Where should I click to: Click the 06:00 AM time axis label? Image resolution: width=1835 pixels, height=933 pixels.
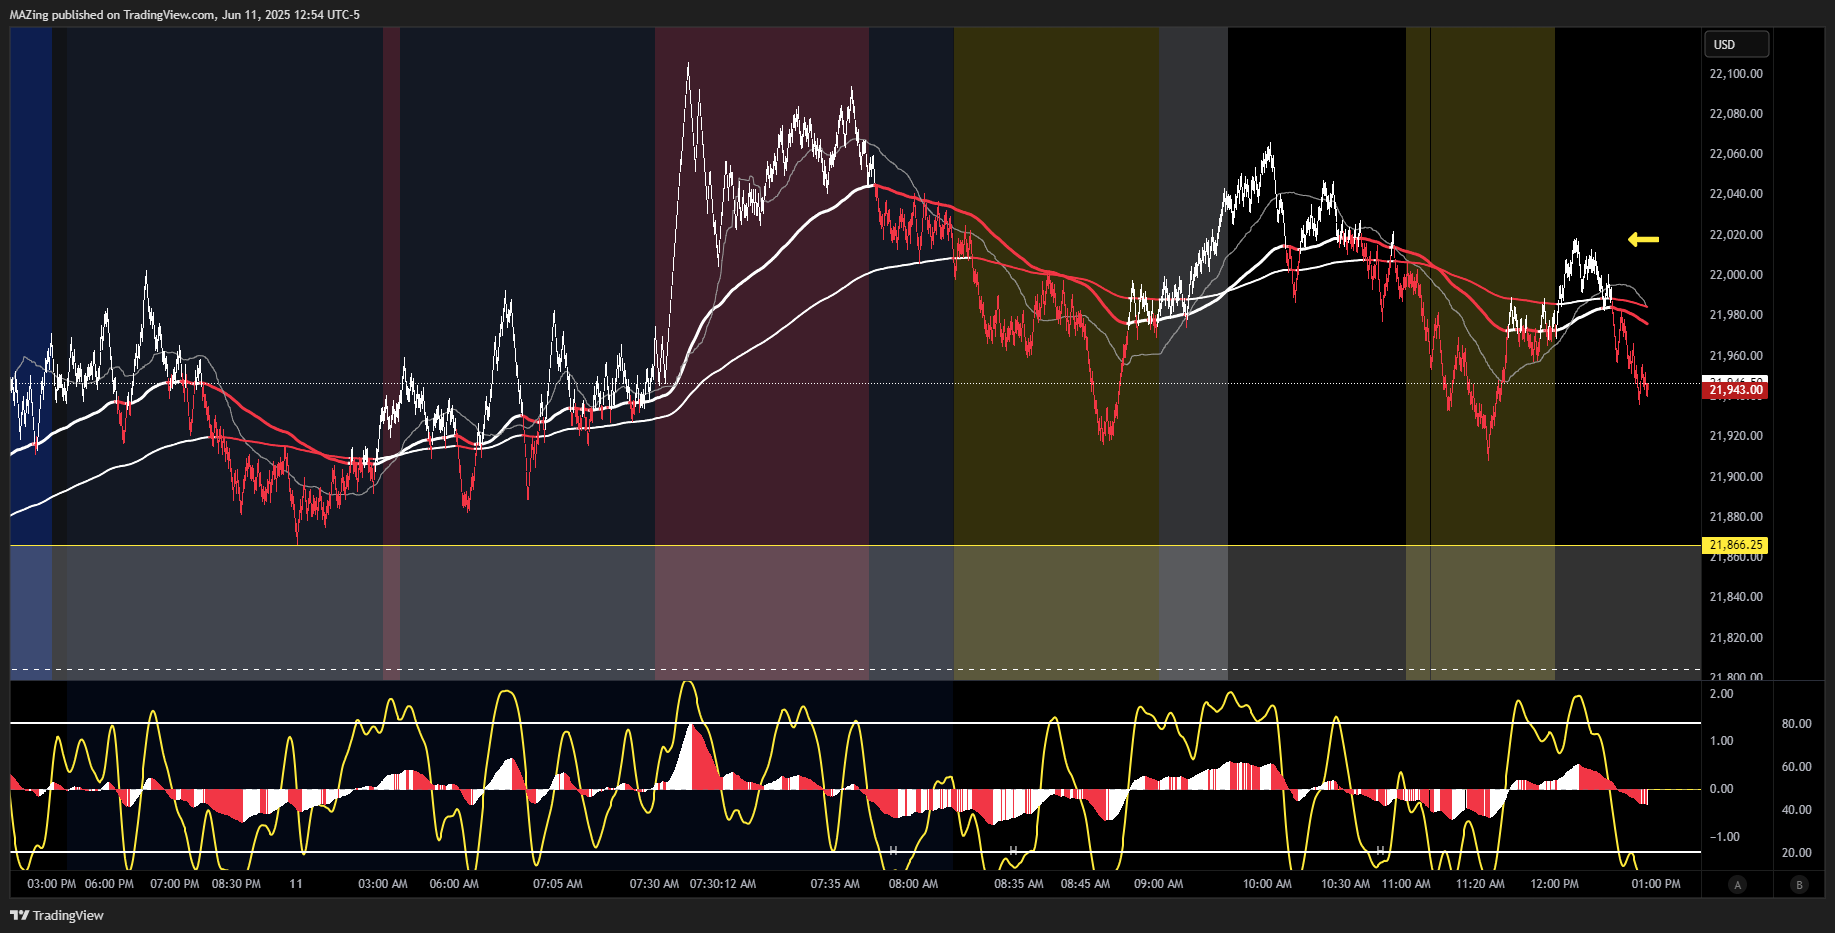coord(454,884)
